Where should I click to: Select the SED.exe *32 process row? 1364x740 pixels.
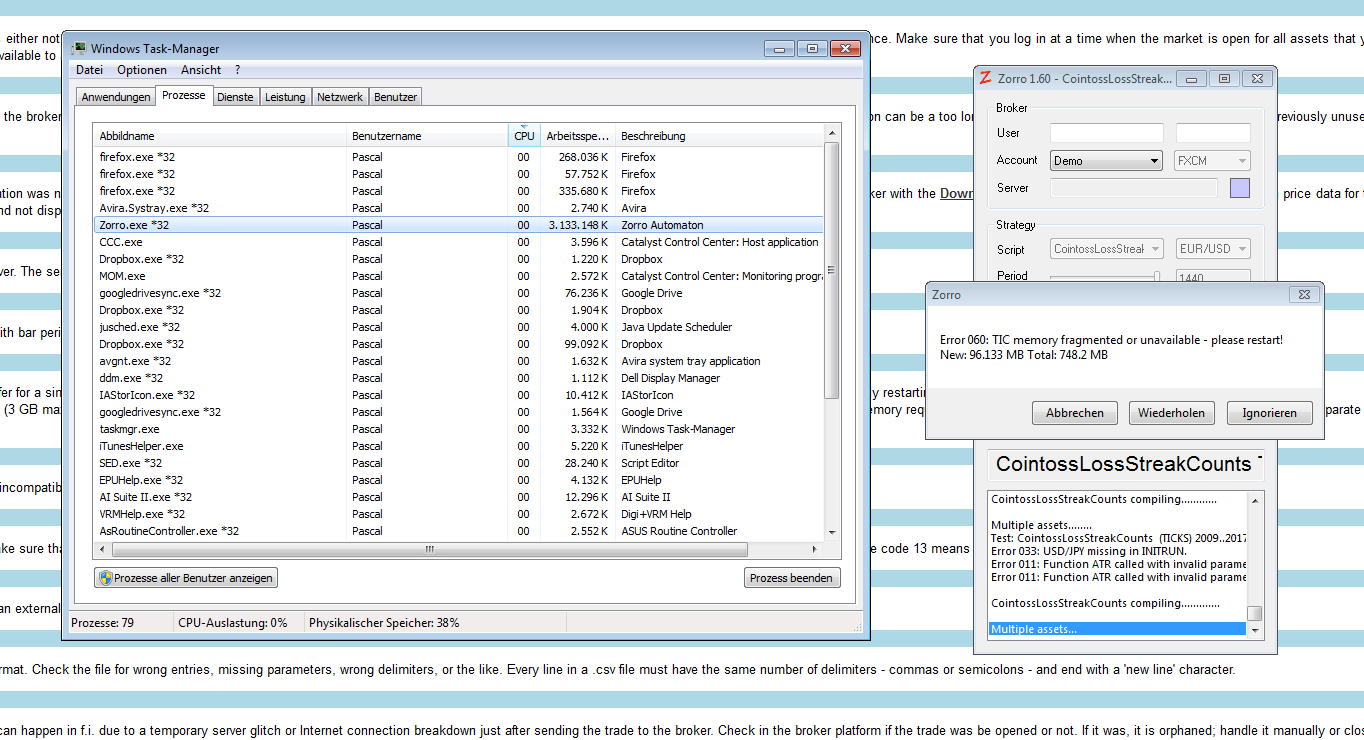pyautogui.click(x=458, y=463)
